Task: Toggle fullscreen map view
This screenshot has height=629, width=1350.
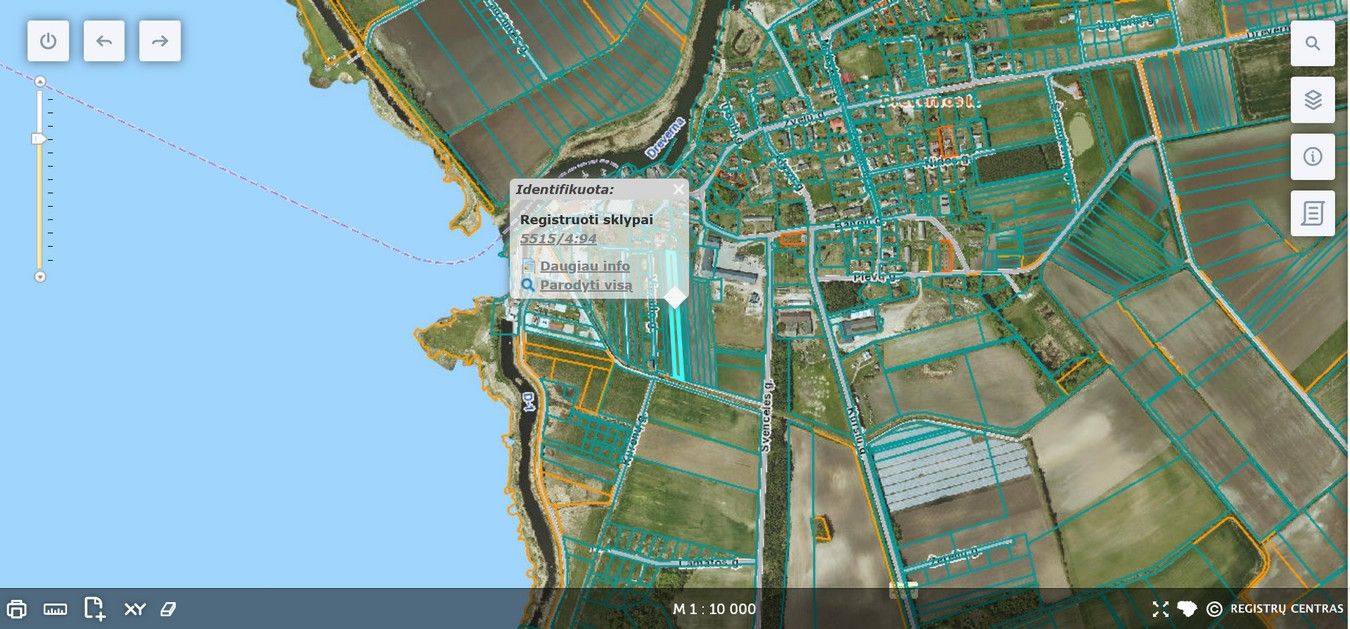Action: 1160,609
